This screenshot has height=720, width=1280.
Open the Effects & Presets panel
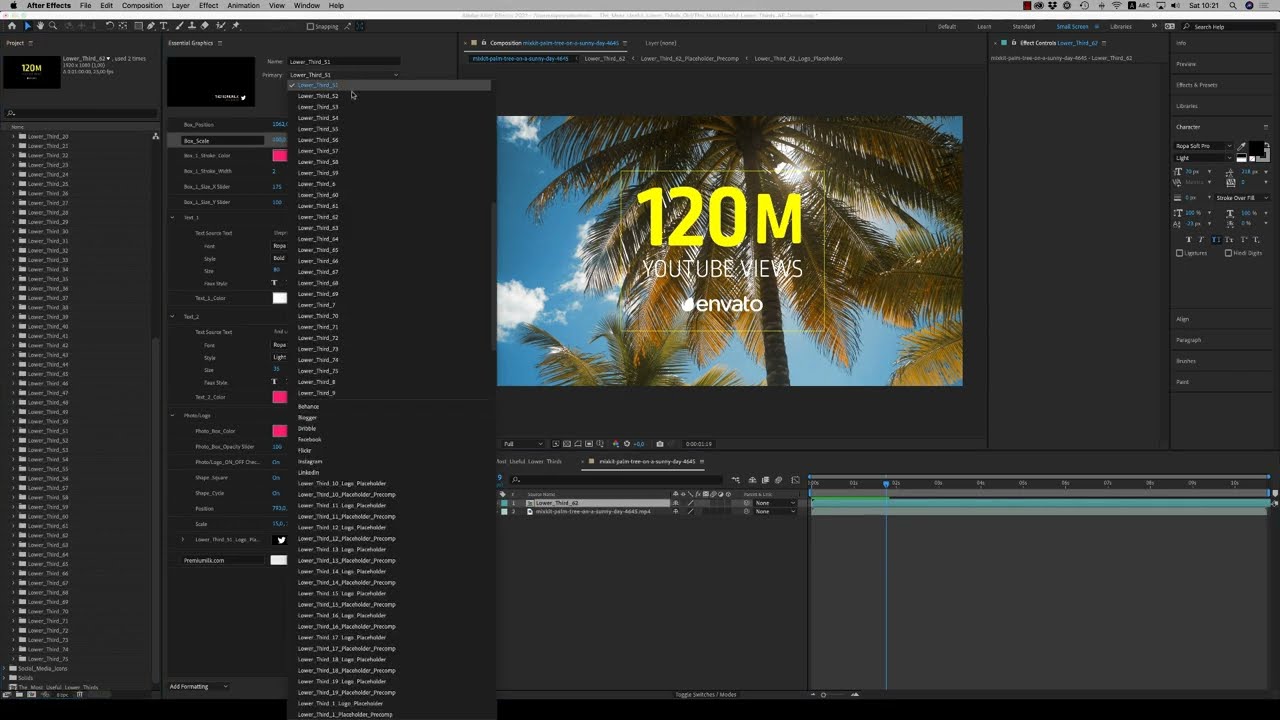point(1197,85)
